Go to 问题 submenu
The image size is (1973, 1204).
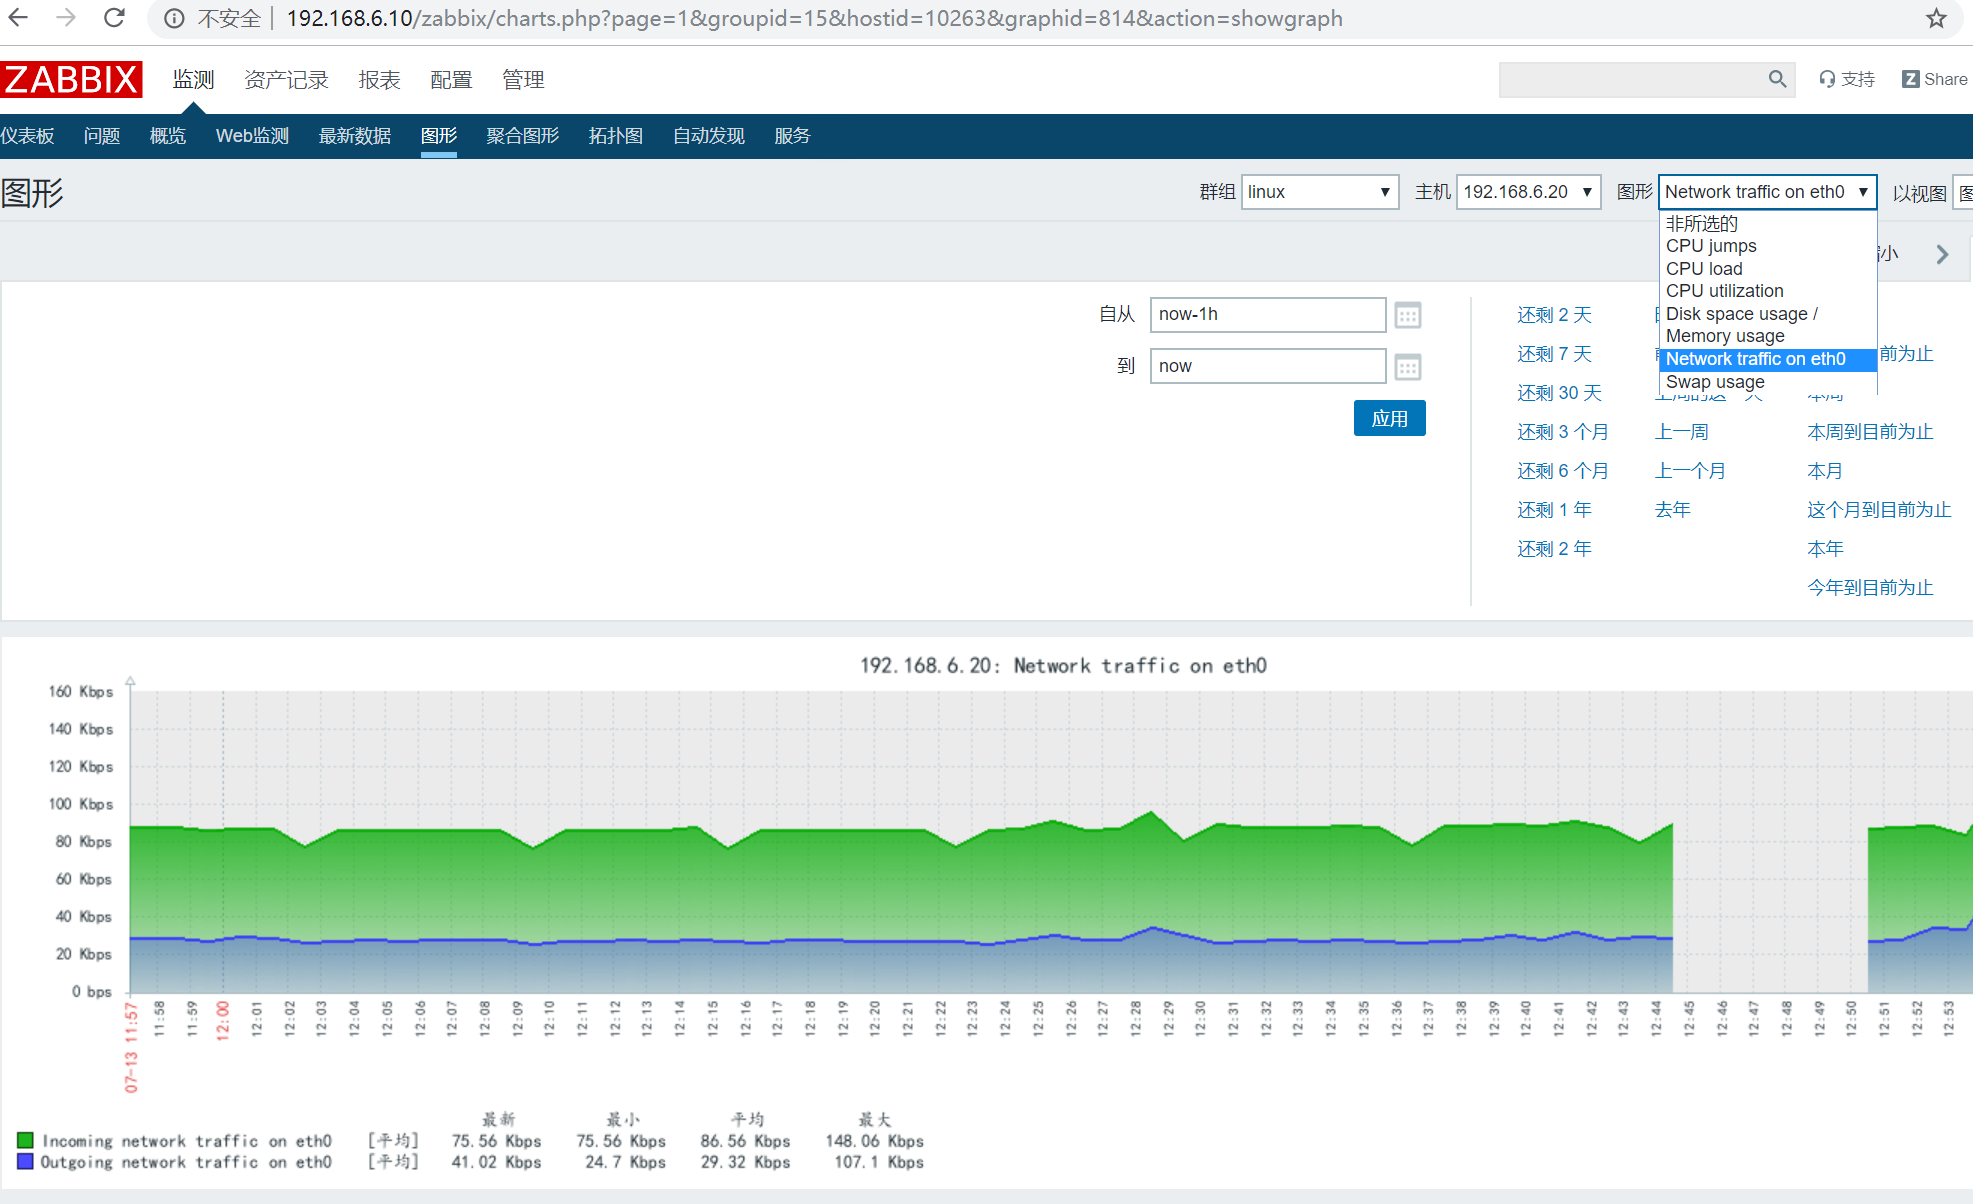tap(102, 136)
